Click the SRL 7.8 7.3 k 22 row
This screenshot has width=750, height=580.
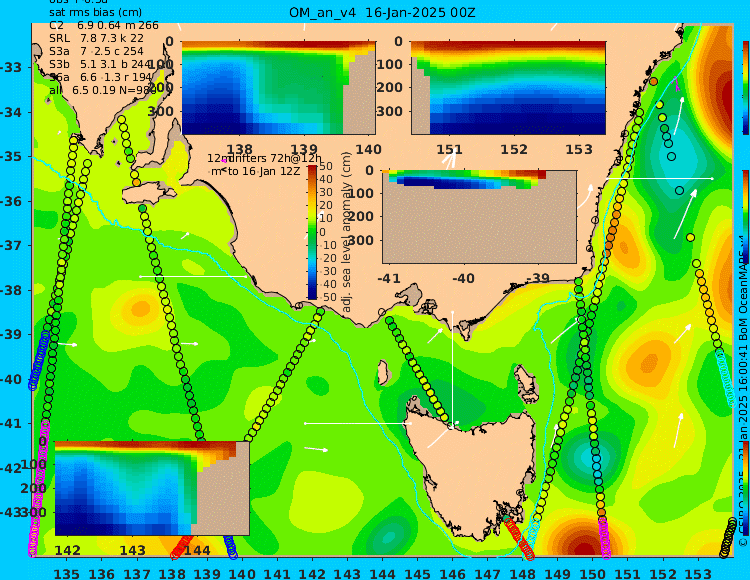click(96, 38)
